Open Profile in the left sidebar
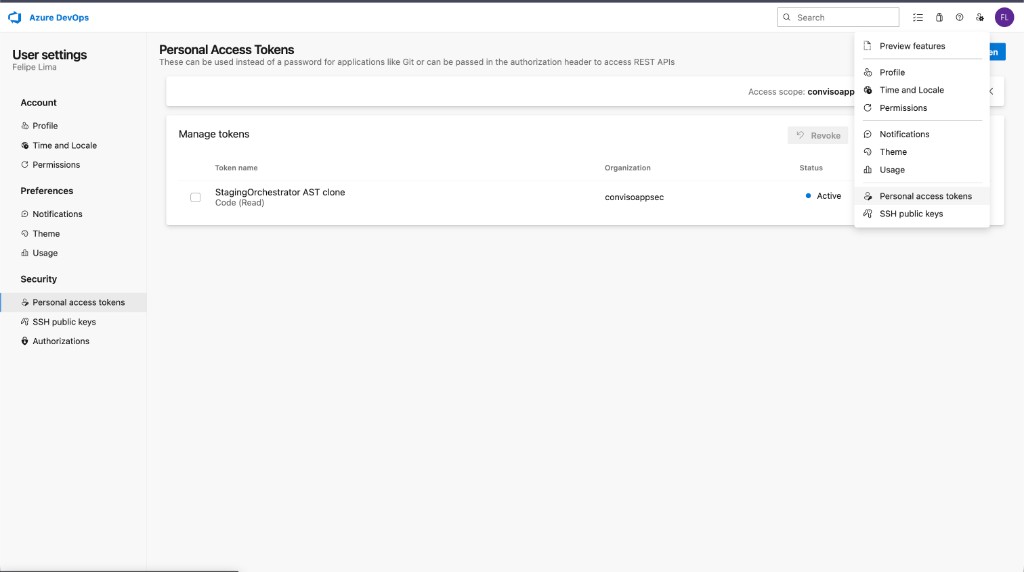The width and height of the screenshot is (1024, 572). click(73, 125)
